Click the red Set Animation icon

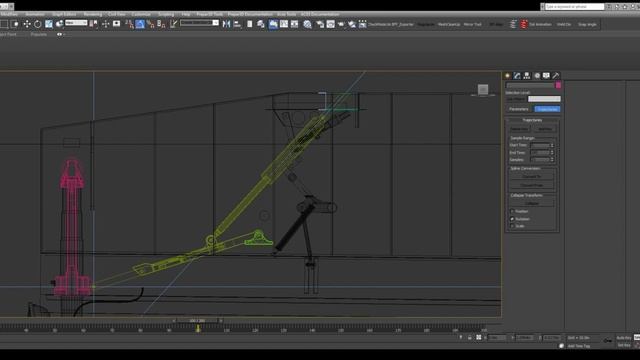524,24
